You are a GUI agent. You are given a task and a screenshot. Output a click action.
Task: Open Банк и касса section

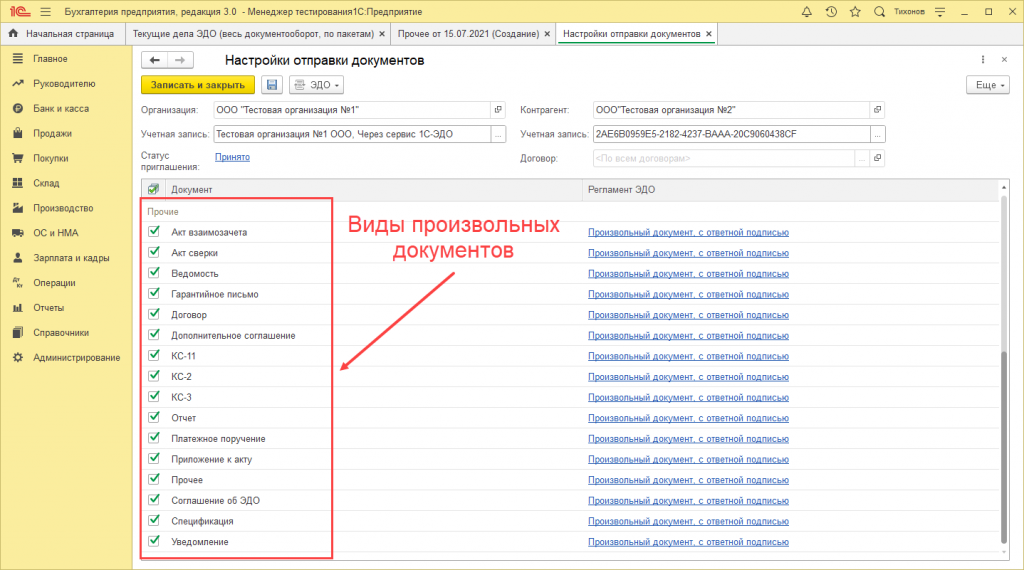61,108
